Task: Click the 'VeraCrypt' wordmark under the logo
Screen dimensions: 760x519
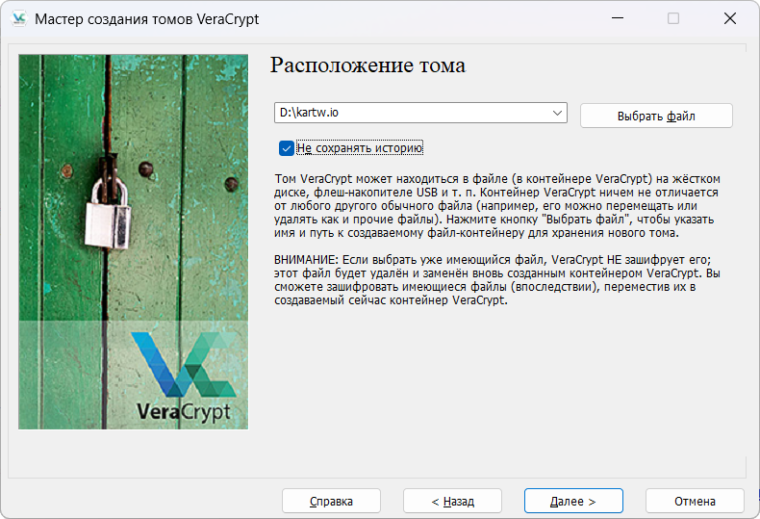Action: coord(184,411)
